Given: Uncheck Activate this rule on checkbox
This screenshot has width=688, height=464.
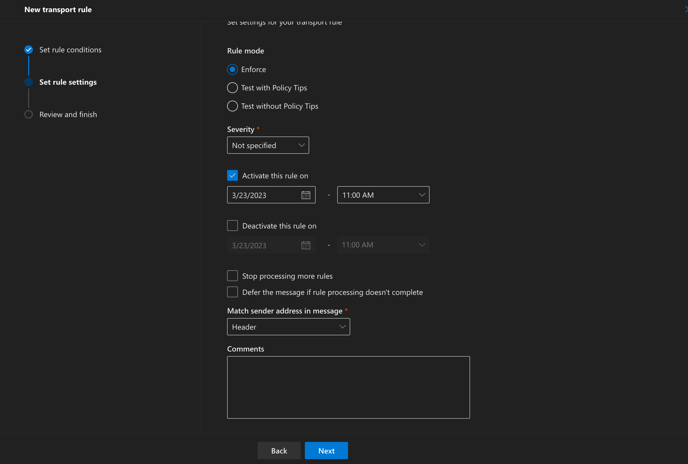Looking at the screenshot, I should [232, 176].
